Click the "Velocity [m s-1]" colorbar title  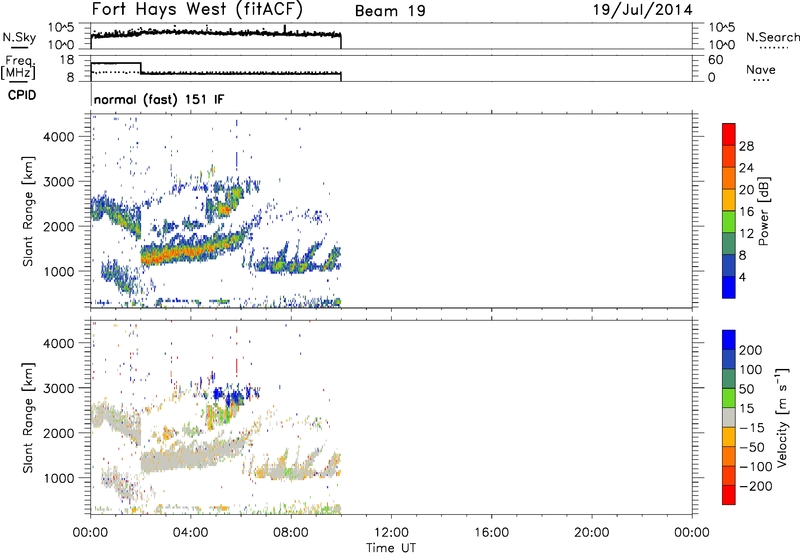pyautogui.click(x=782, y=417)
